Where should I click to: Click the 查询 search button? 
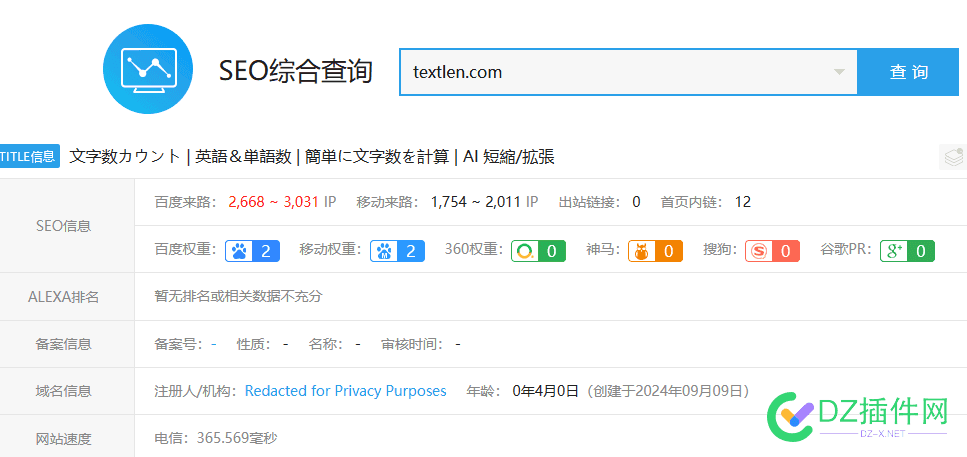[x=908, y=72]
